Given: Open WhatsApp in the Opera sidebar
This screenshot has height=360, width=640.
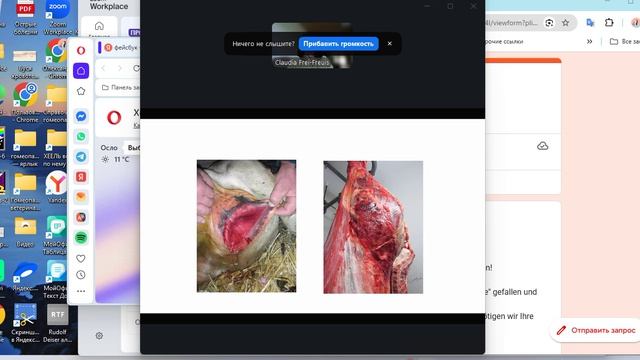Looking at the screenshot, I should pos(81,136).
